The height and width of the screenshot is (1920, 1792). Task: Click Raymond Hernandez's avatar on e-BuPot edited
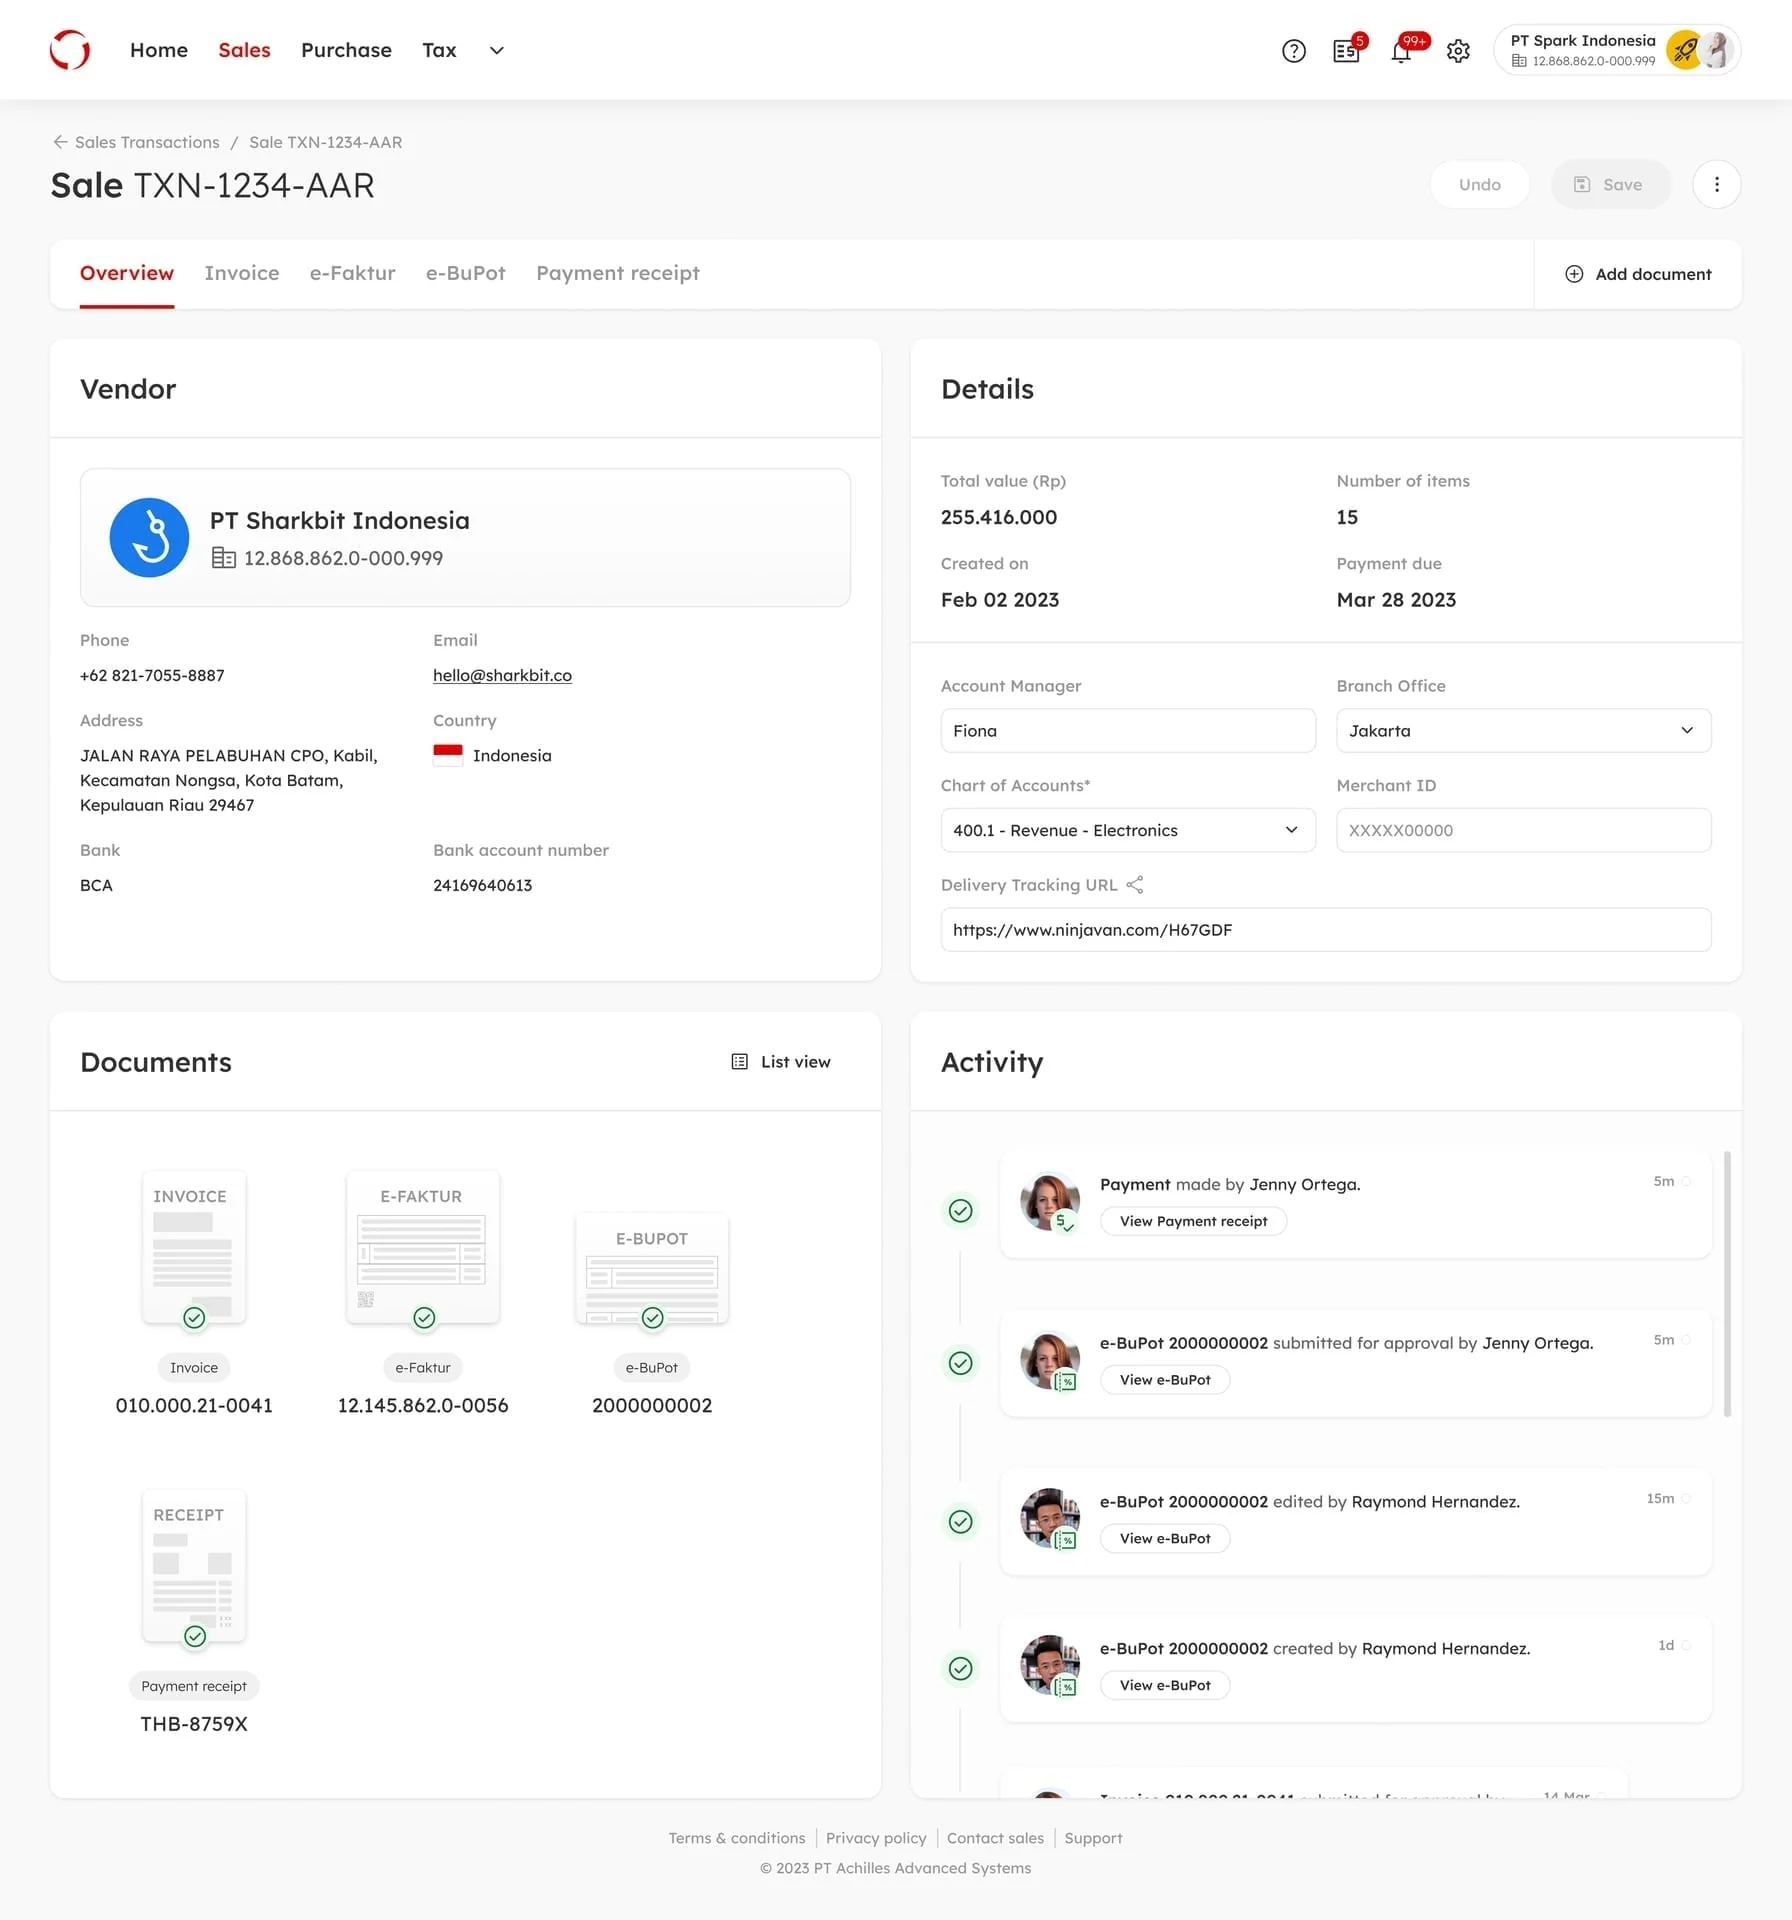click(x=1050, y=1518)
